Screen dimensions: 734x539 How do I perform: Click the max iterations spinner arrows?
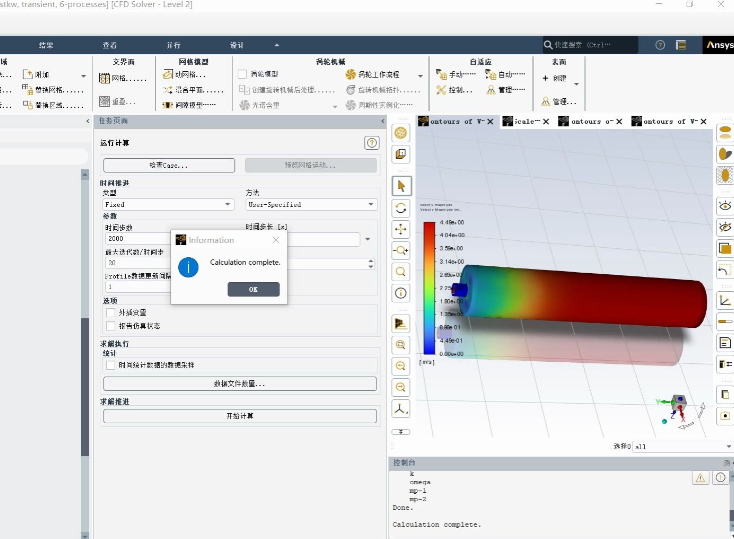click(371, 264)
